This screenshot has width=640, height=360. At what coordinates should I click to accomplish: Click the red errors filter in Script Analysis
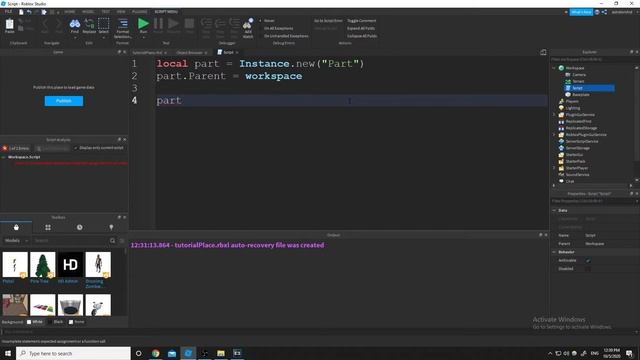click(16, 148)
